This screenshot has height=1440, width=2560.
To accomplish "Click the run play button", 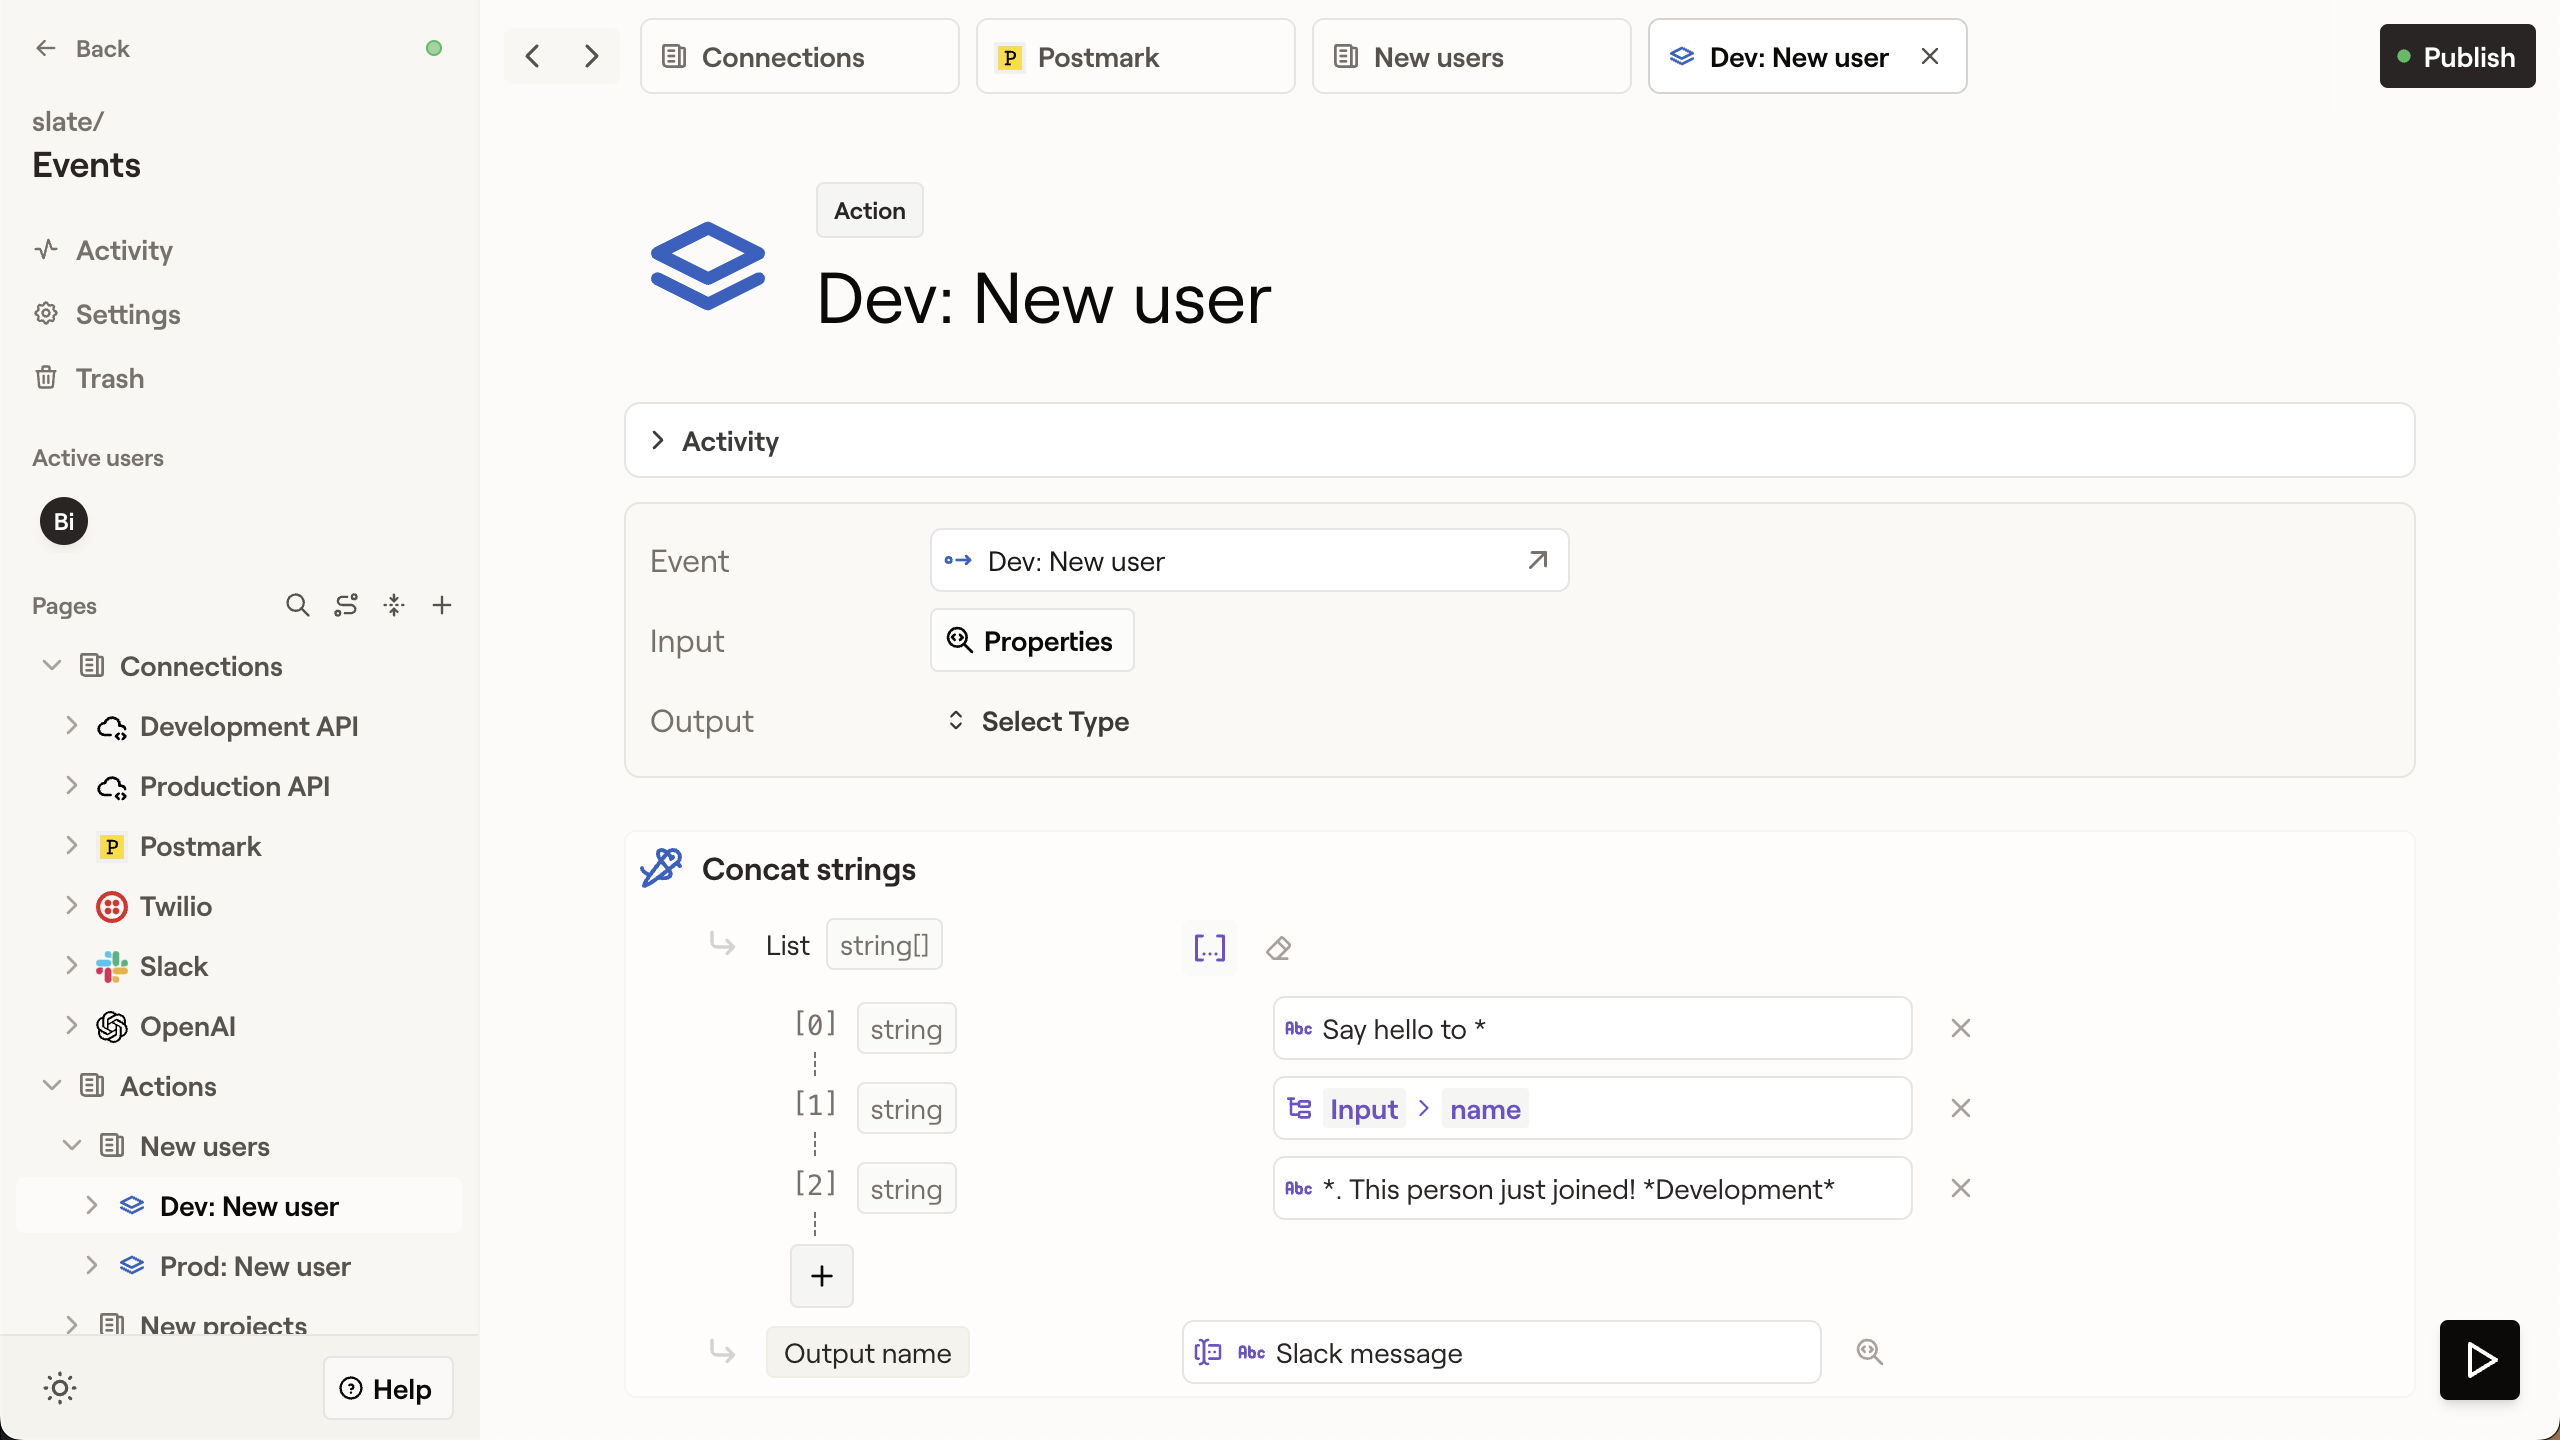I will 2479,1359.
